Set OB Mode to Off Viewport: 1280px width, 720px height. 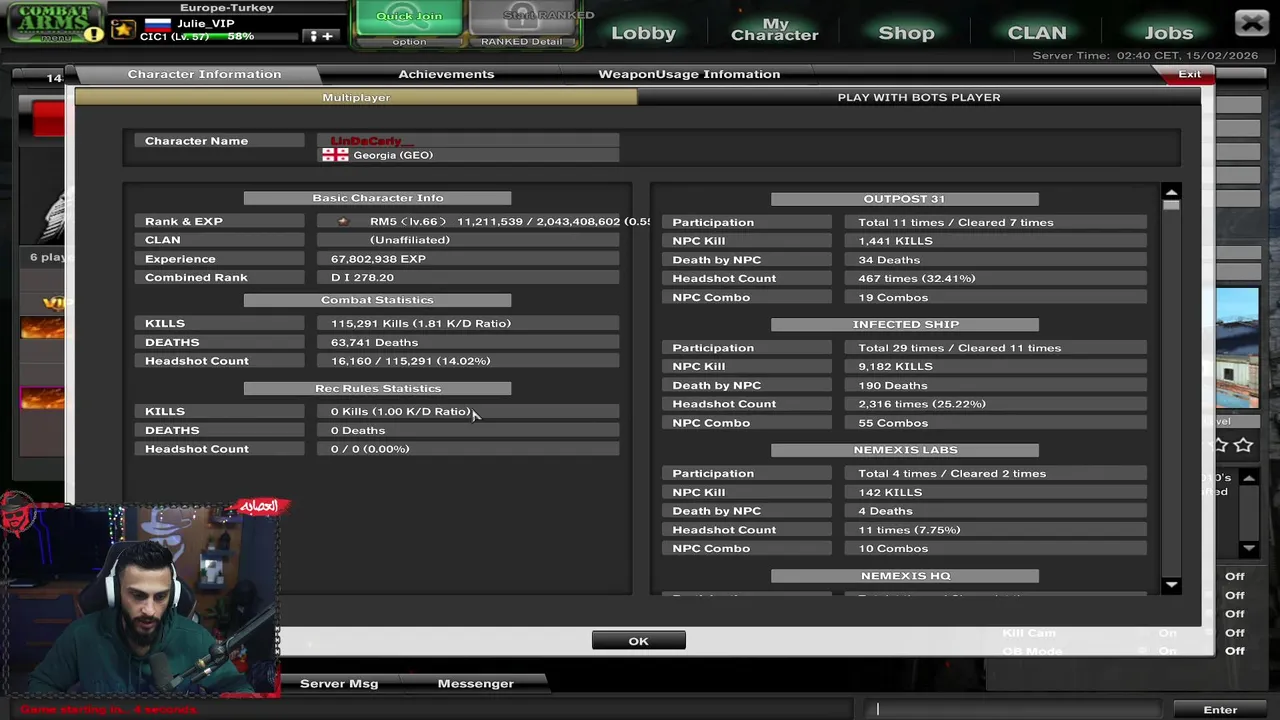(x=1235, y=651)
